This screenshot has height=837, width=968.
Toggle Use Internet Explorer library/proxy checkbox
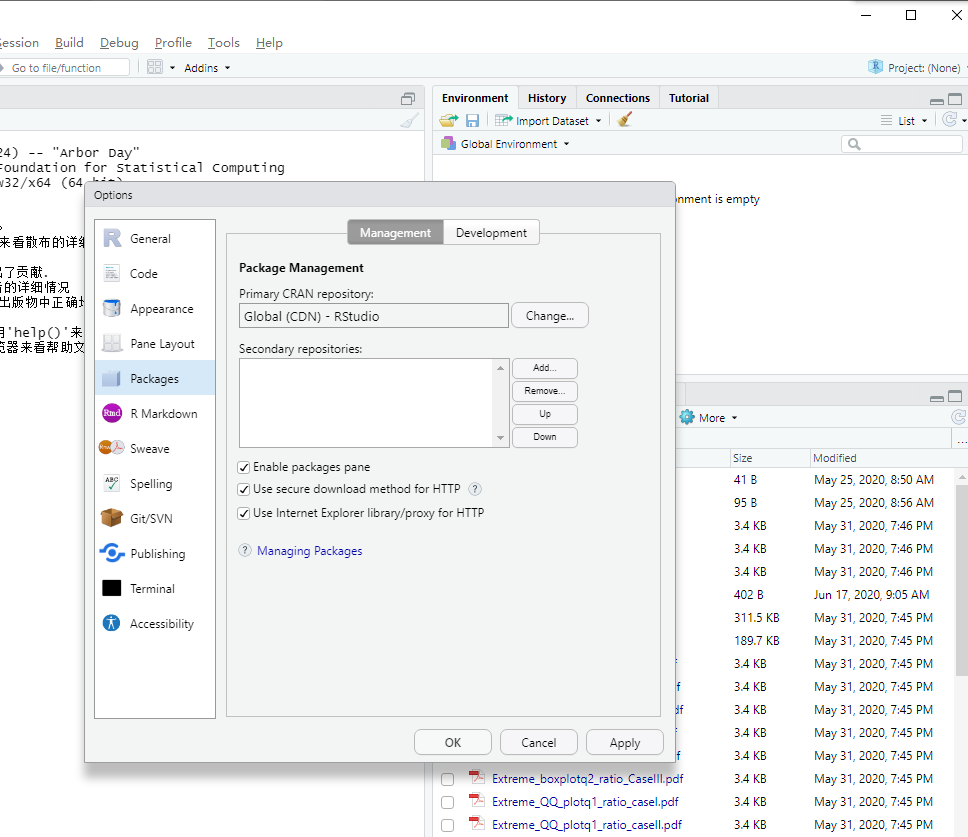(x=244, y=513)
